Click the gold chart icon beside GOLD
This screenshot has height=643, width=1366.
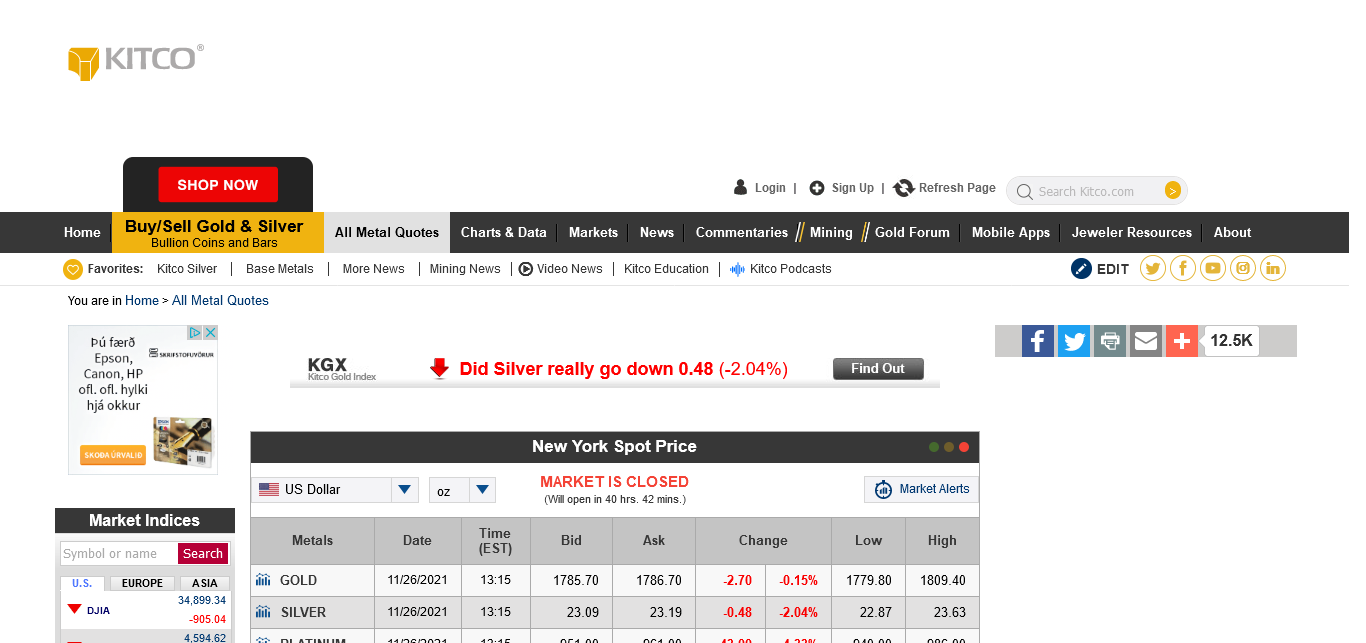tap(263, 580)
